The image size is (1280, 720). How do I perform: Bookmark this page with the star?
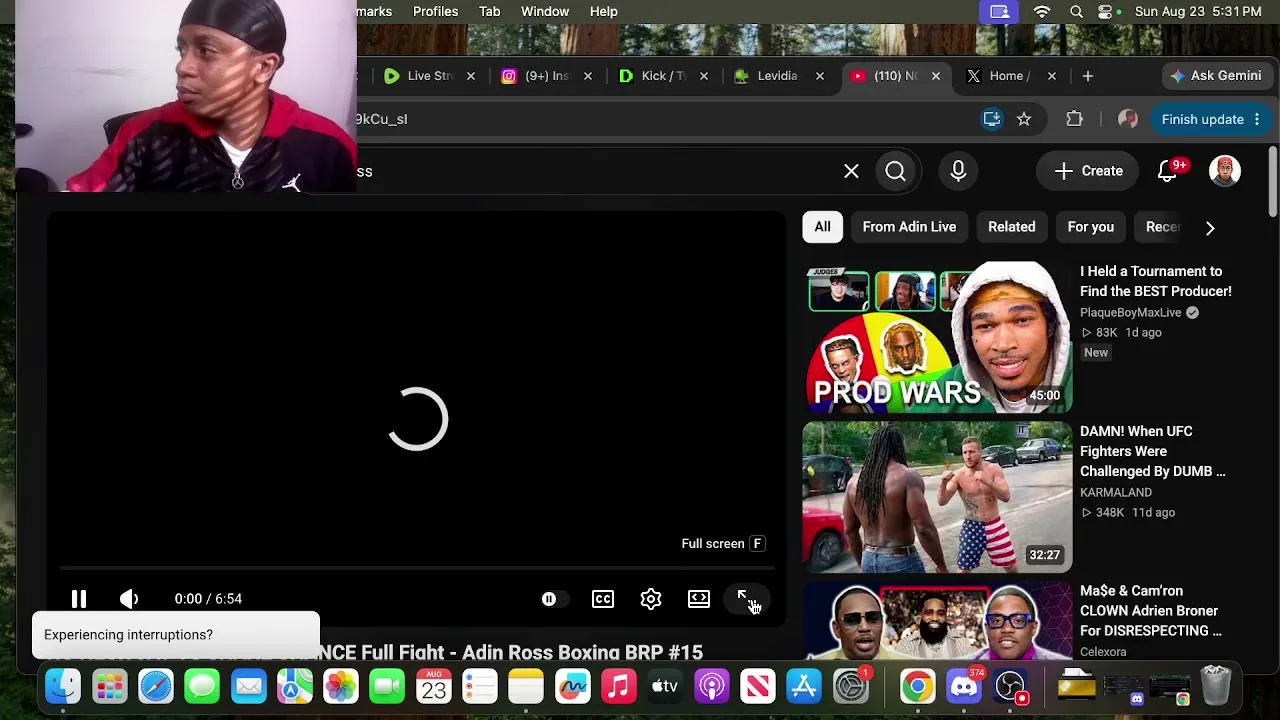(x=1024, y=119)
